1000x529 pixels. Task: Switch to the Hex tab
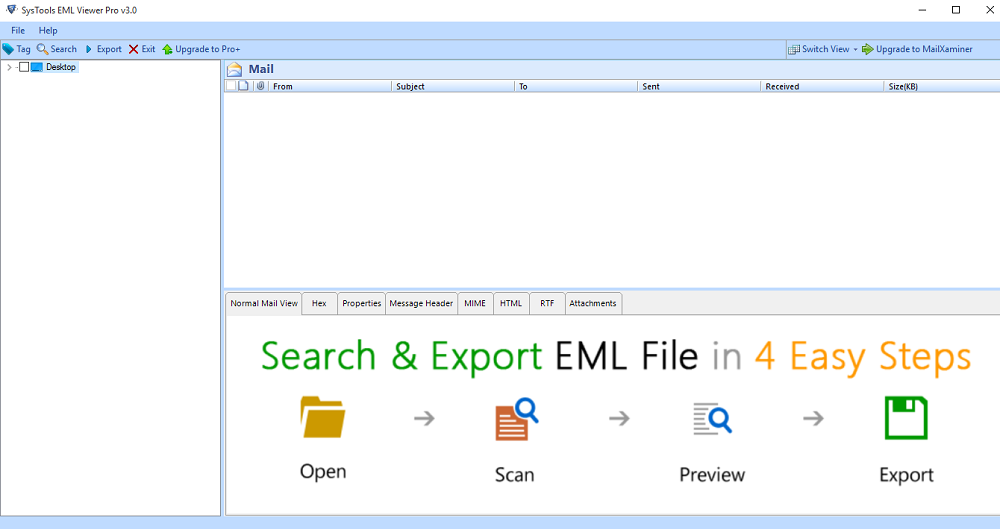click(319, 303)
